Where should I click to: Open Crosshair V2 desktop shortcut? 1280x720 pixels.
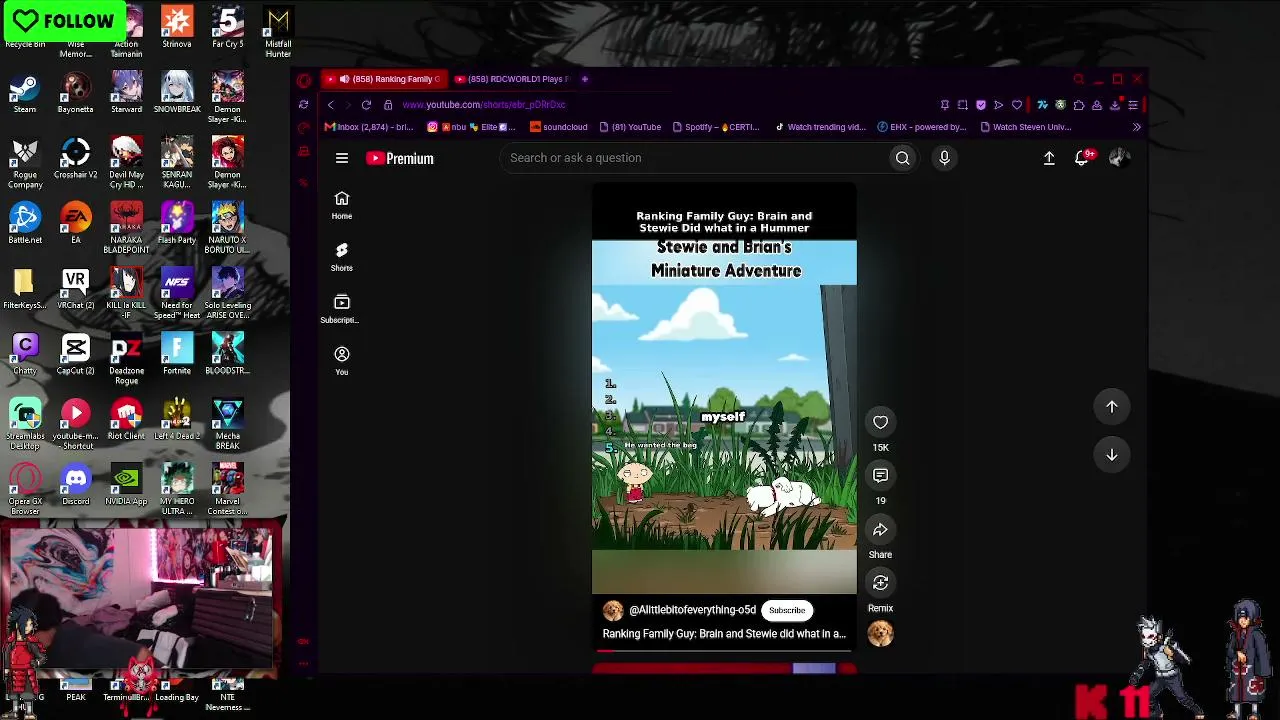coord(76,159)
